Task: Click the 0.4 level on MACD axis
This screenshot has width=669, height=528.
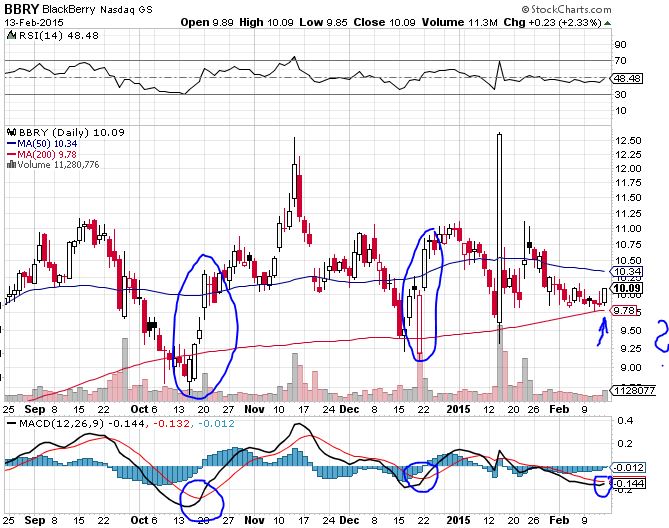Action: pyautogui.click(x=625, y=421)
